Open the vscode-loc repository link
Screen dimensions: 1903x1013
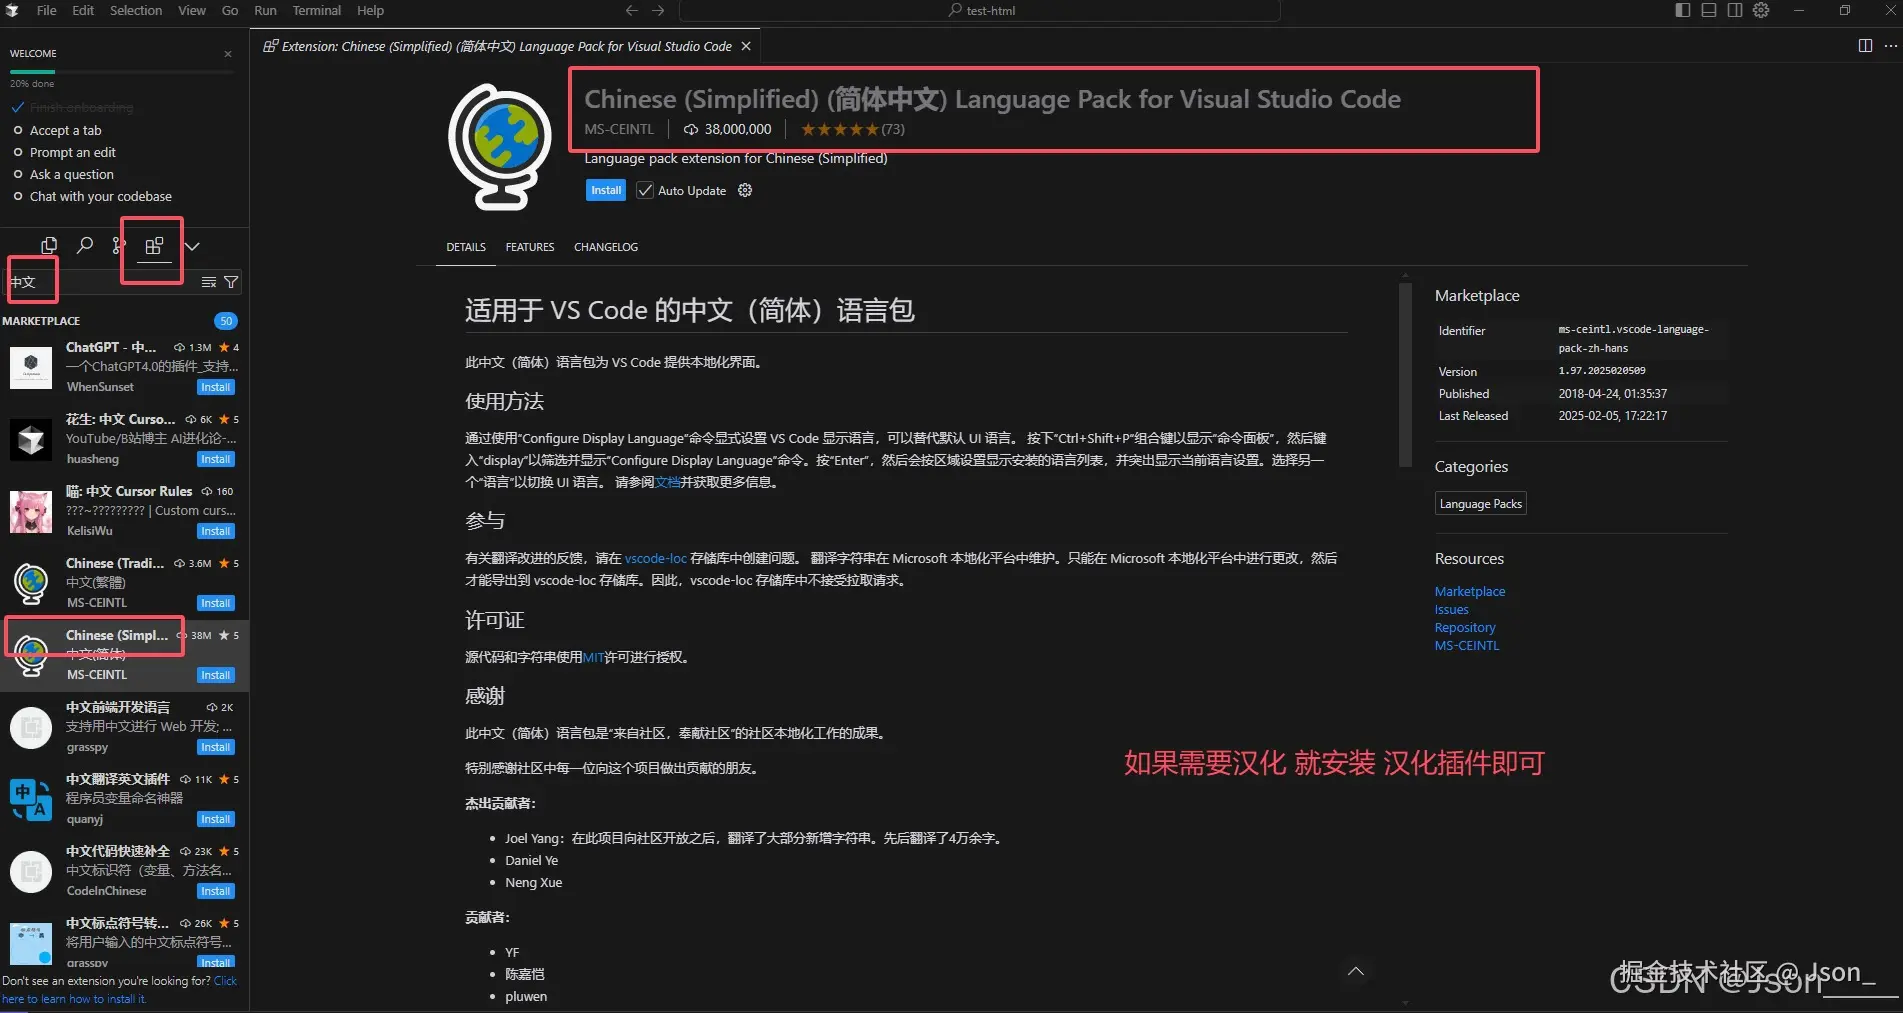[x=656, y=558]
